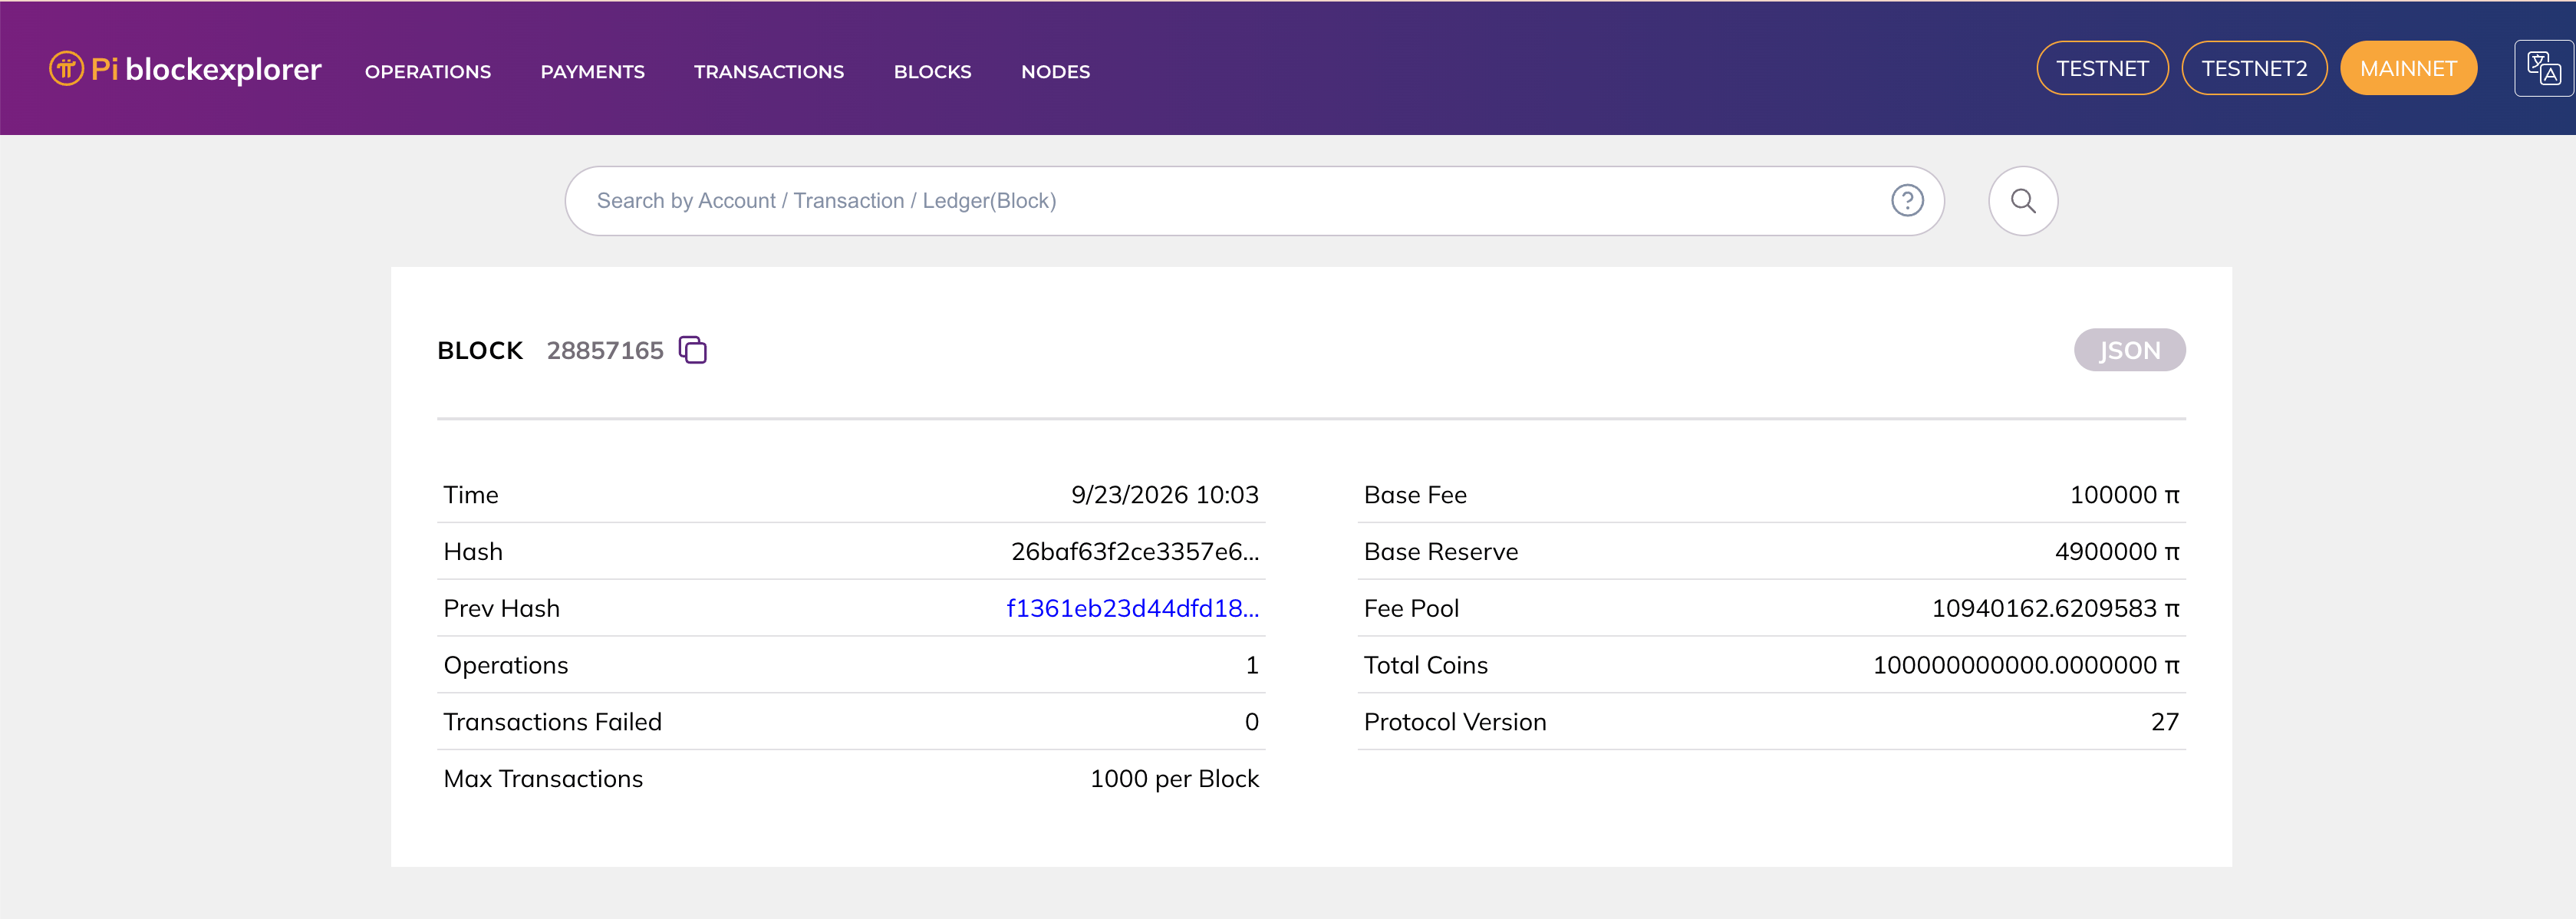Viewport: 2576px width, 919px height.
Task: Click the Time value 9/23/2026 10:03
Action: pos(1165,495)
